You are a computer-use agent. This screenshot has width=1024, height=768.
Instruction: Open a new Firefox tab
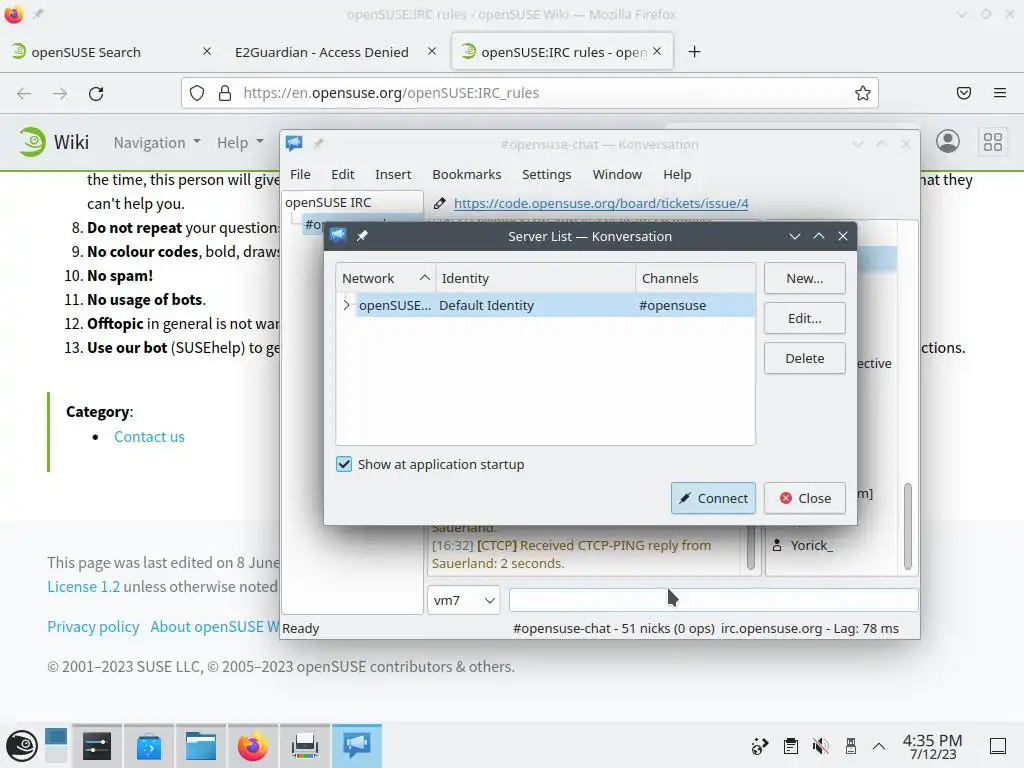tap(694, 52)
